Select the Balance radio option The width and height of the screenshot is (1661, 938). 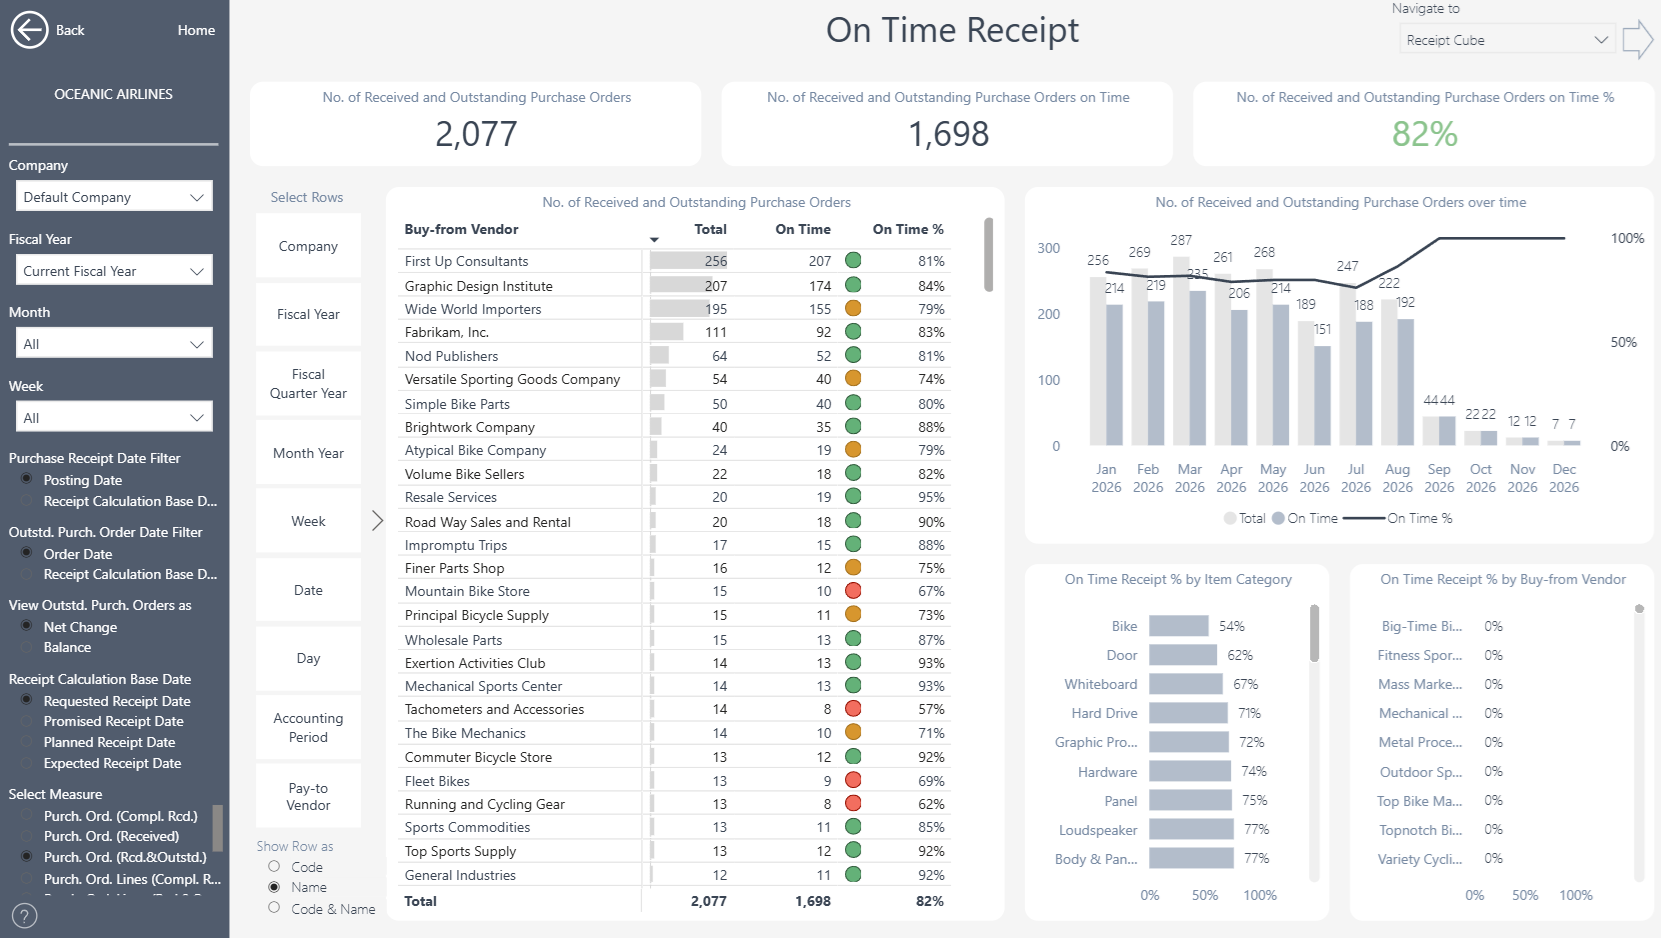(27, 647)
